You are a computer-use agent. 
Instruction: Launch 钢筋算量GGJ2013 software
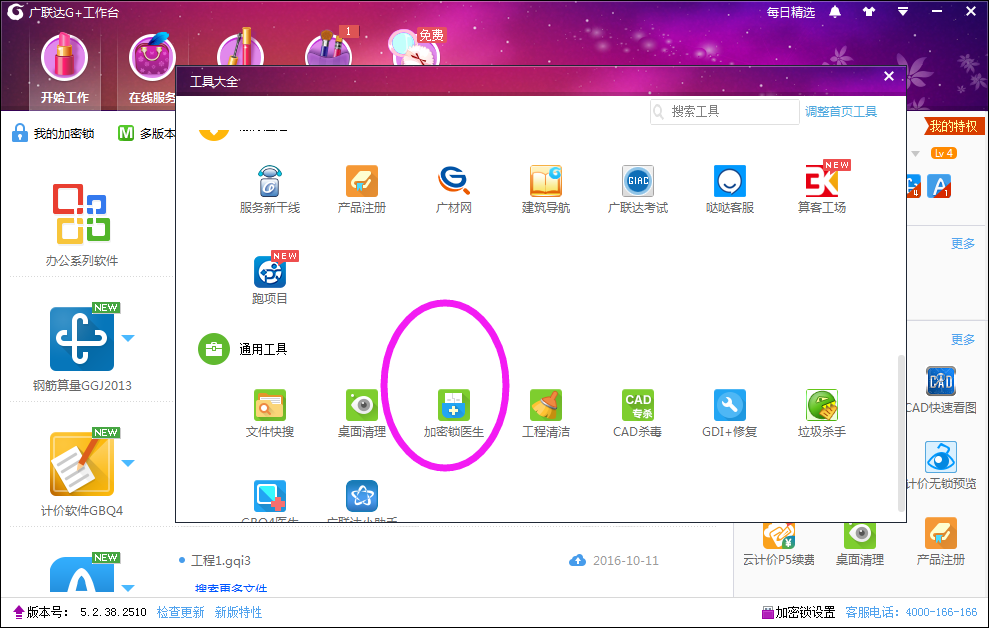pos(82,348)
